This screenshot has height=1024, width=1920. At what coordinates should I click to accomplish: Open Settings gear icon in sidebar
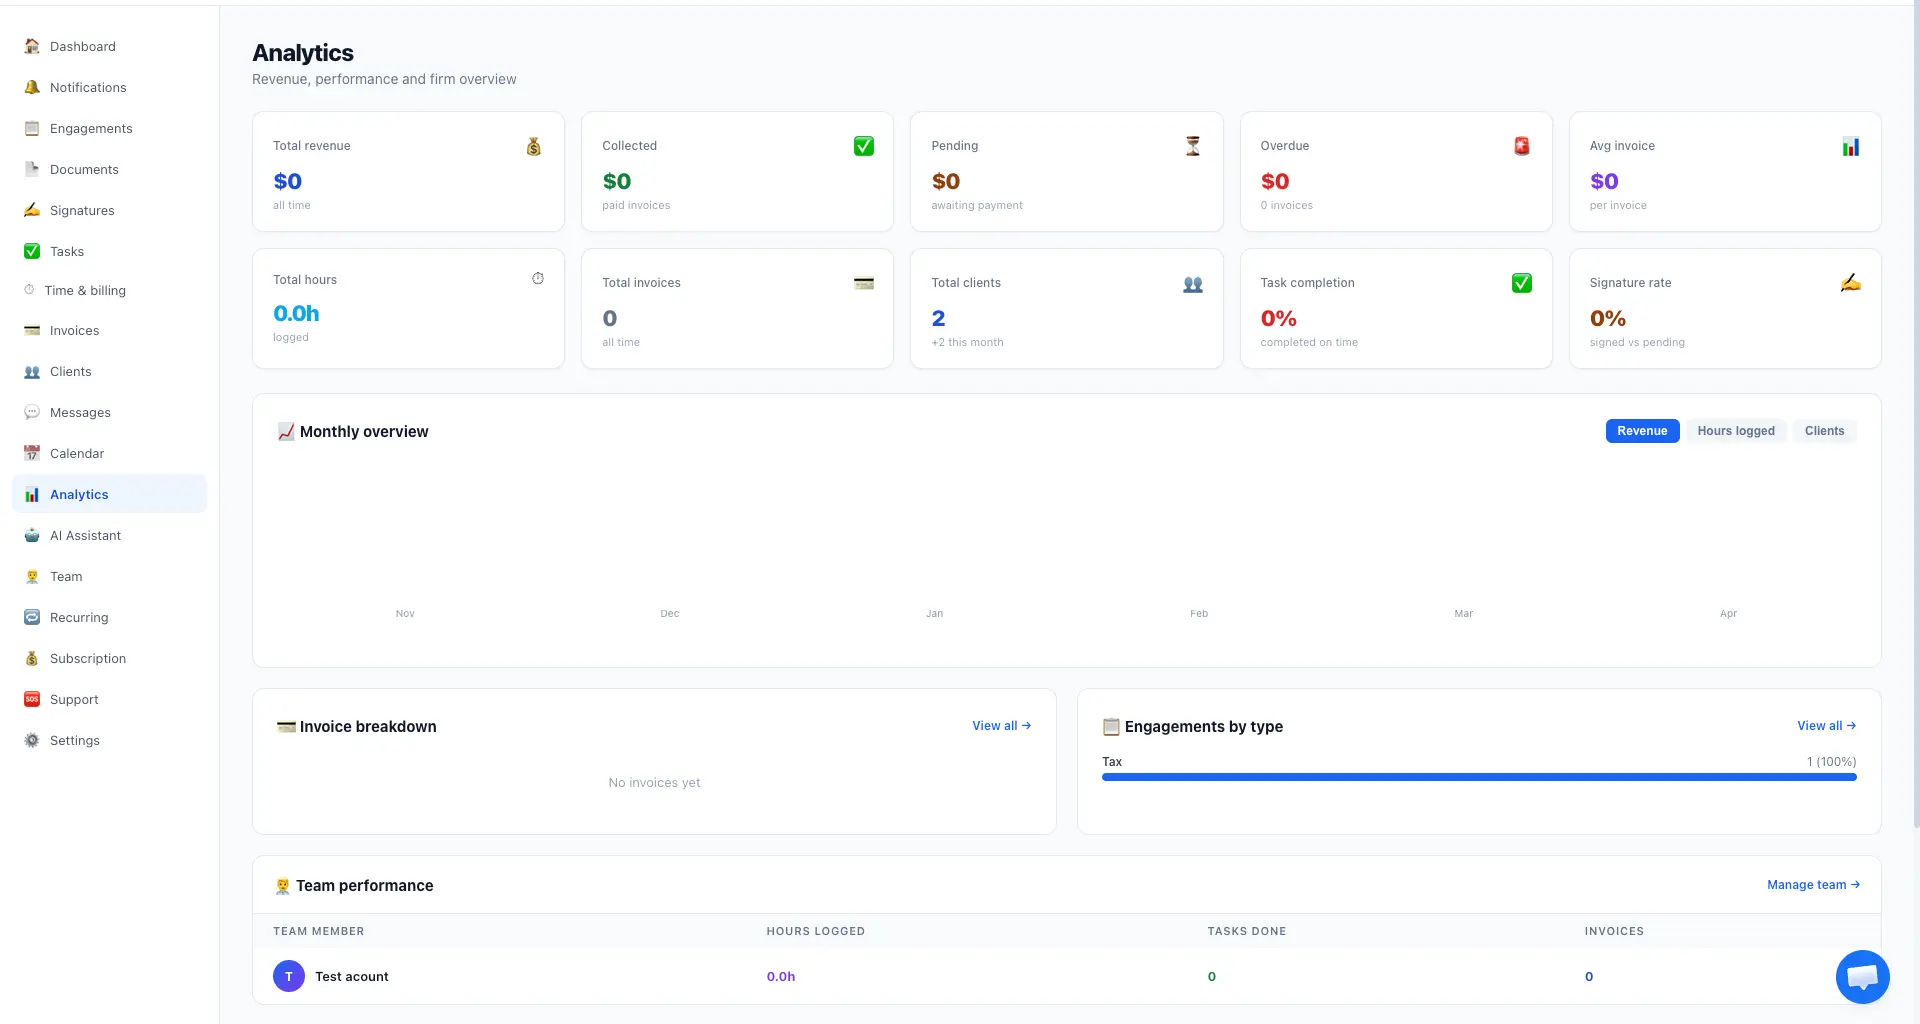(32, 740)
